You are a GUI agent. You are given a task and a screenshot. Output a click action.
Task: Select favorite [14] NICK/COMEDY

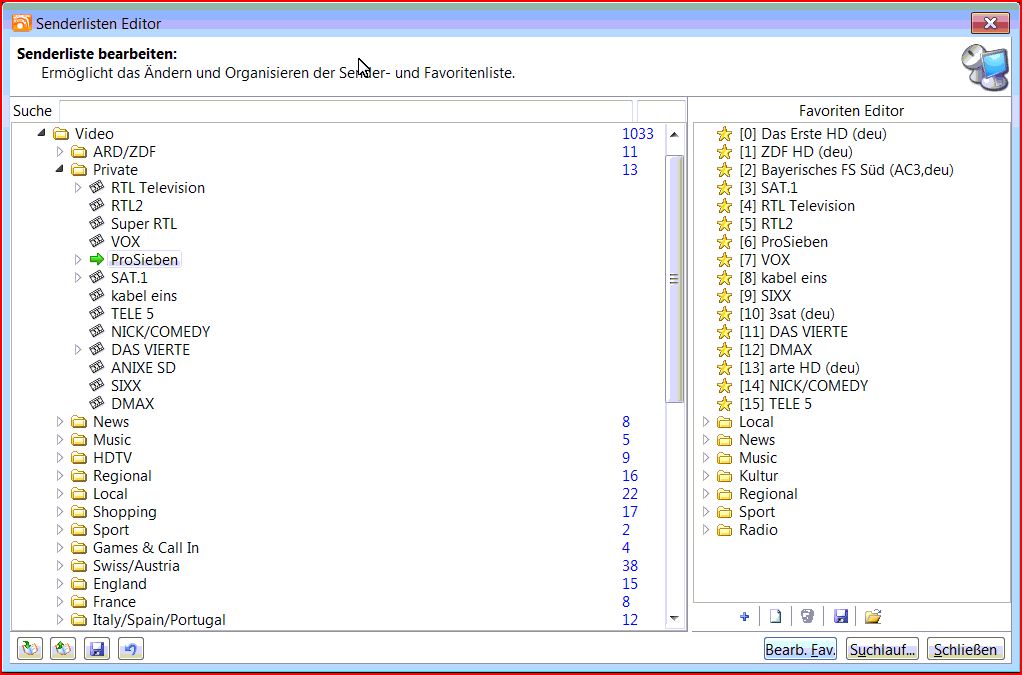coord(804,386)
